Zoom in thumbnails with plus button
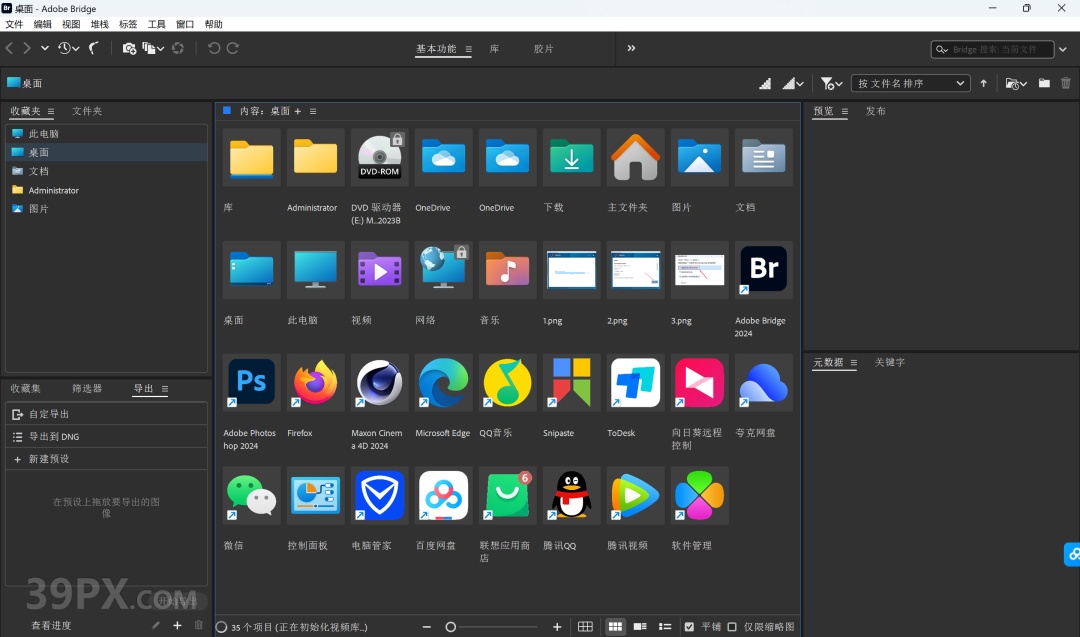 pos(557,627)
